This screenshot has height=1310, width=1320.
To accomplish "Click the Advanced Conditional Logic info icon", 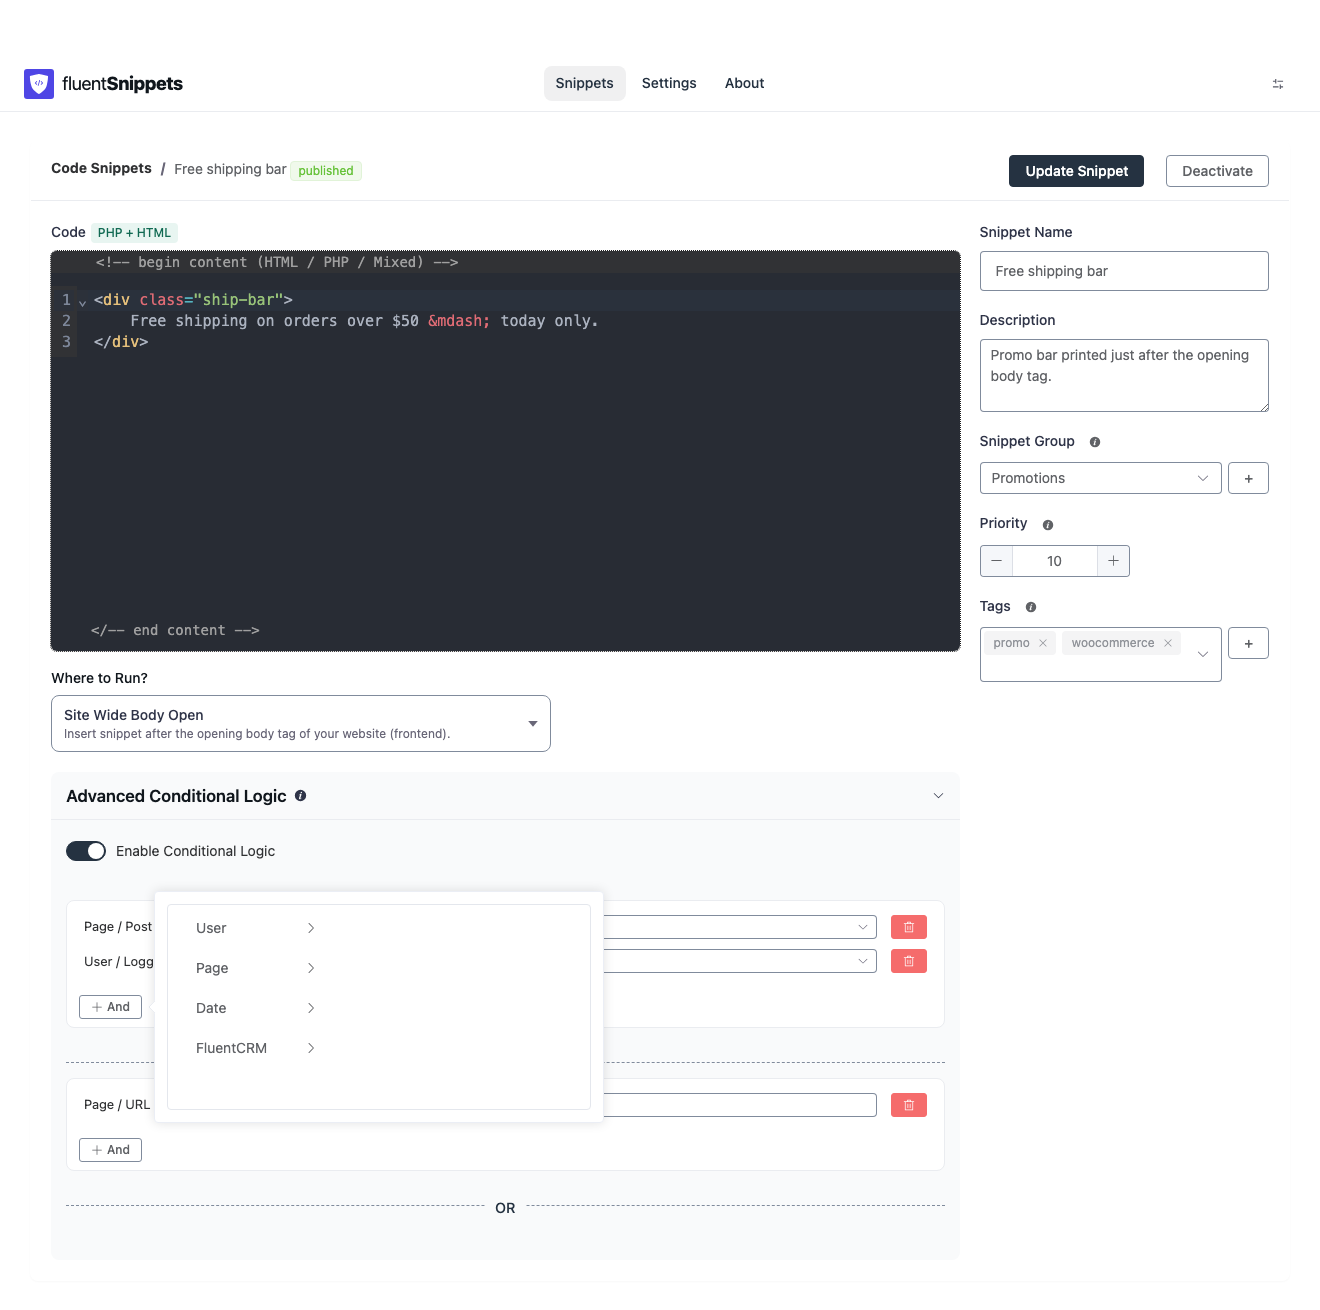I will (301, 796).
